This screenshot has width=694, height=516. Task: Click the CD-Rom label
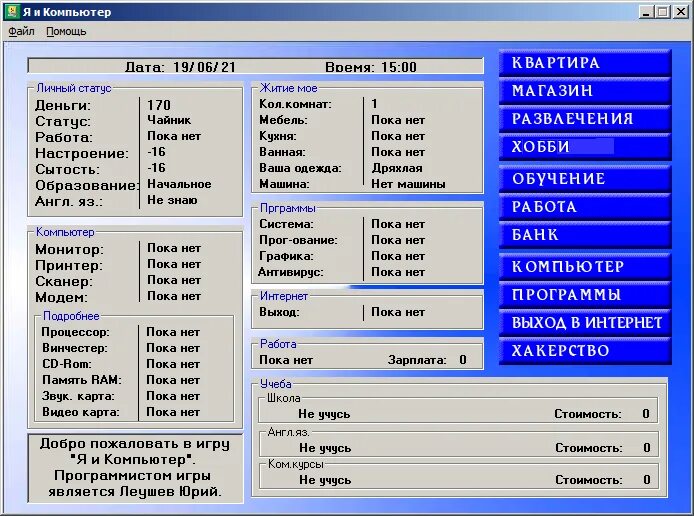pyautogui.click(x=67, y=364)
